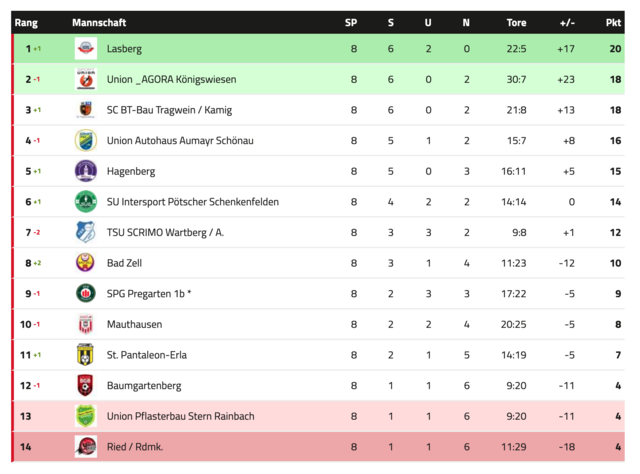
Task: Click the Rang column header
Action: (x=24, y=22)
